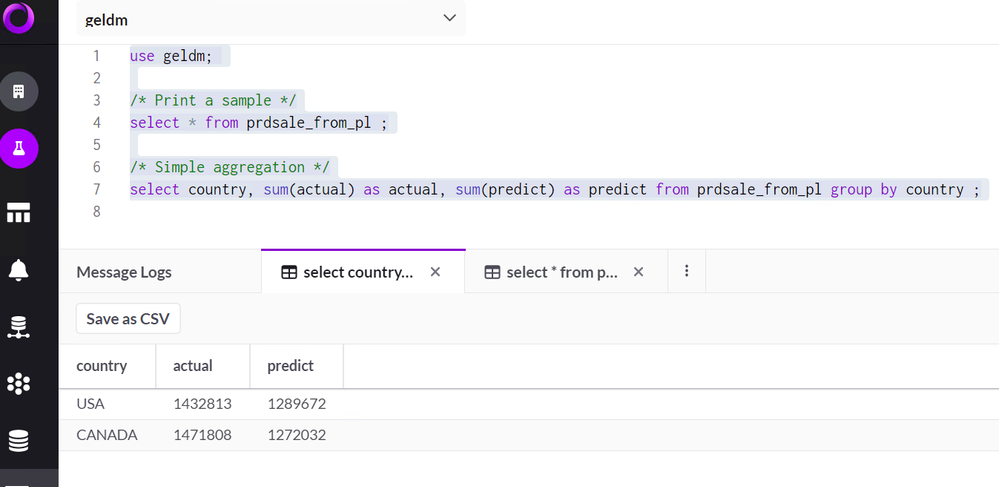Click the database stack sidebar icon
Image resolution: width=999 pixels, height=487 pixels.
coord(19,440)
